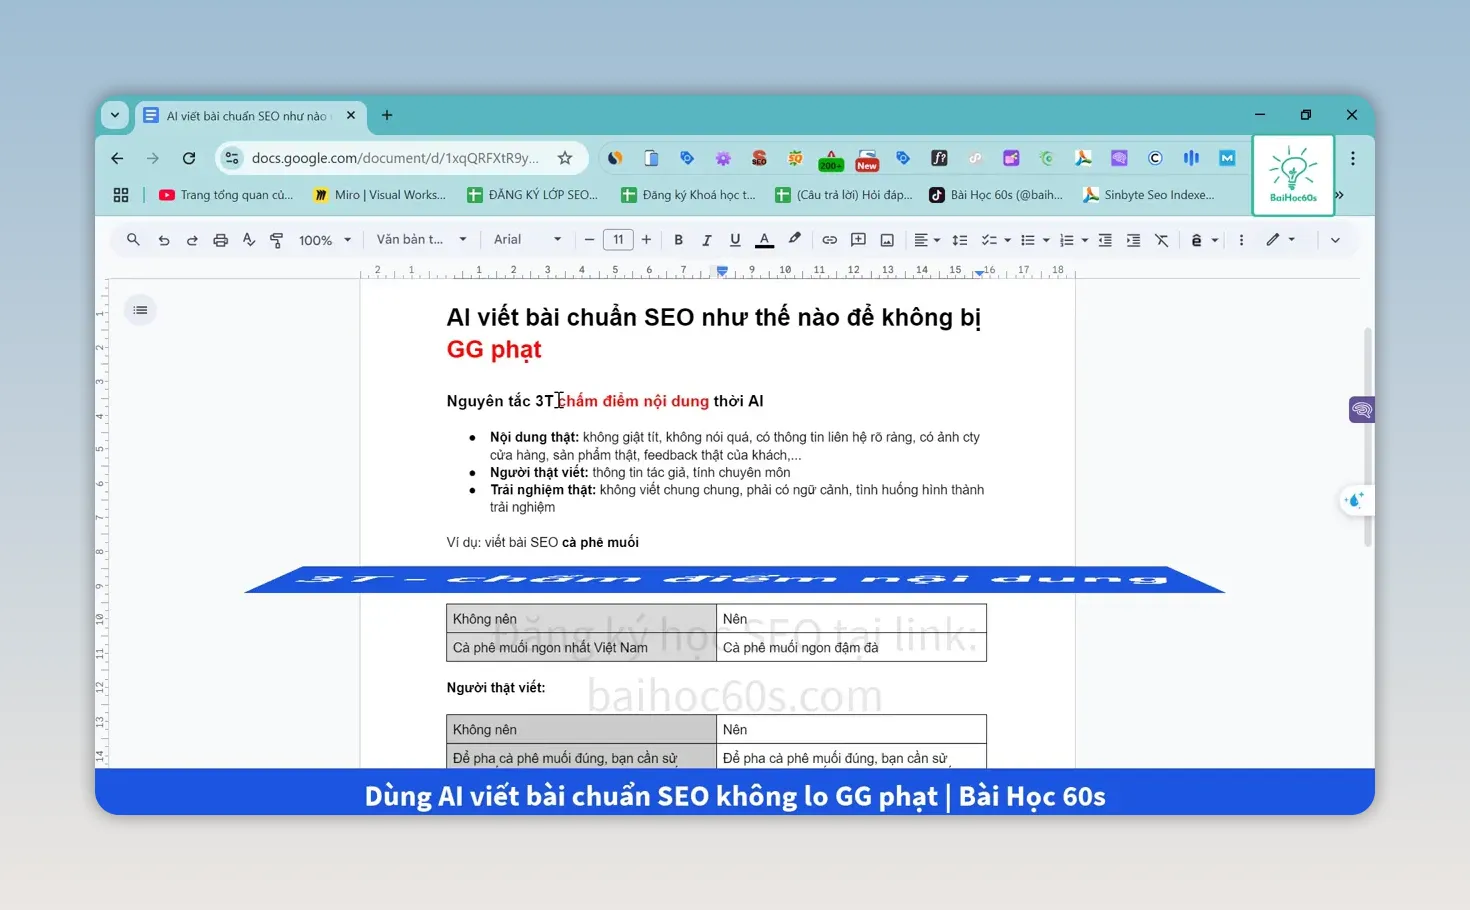Collapse the menus with the chevron arrow

point(1335,240)
